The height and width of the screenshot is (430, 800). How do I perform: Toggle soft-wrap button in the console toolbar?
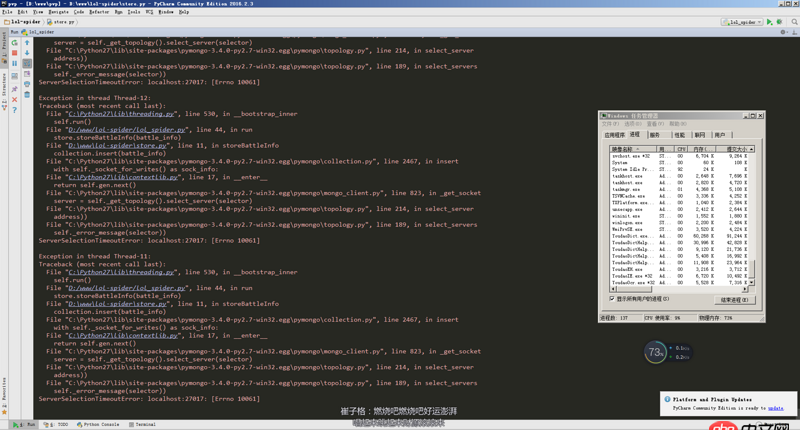27,64
